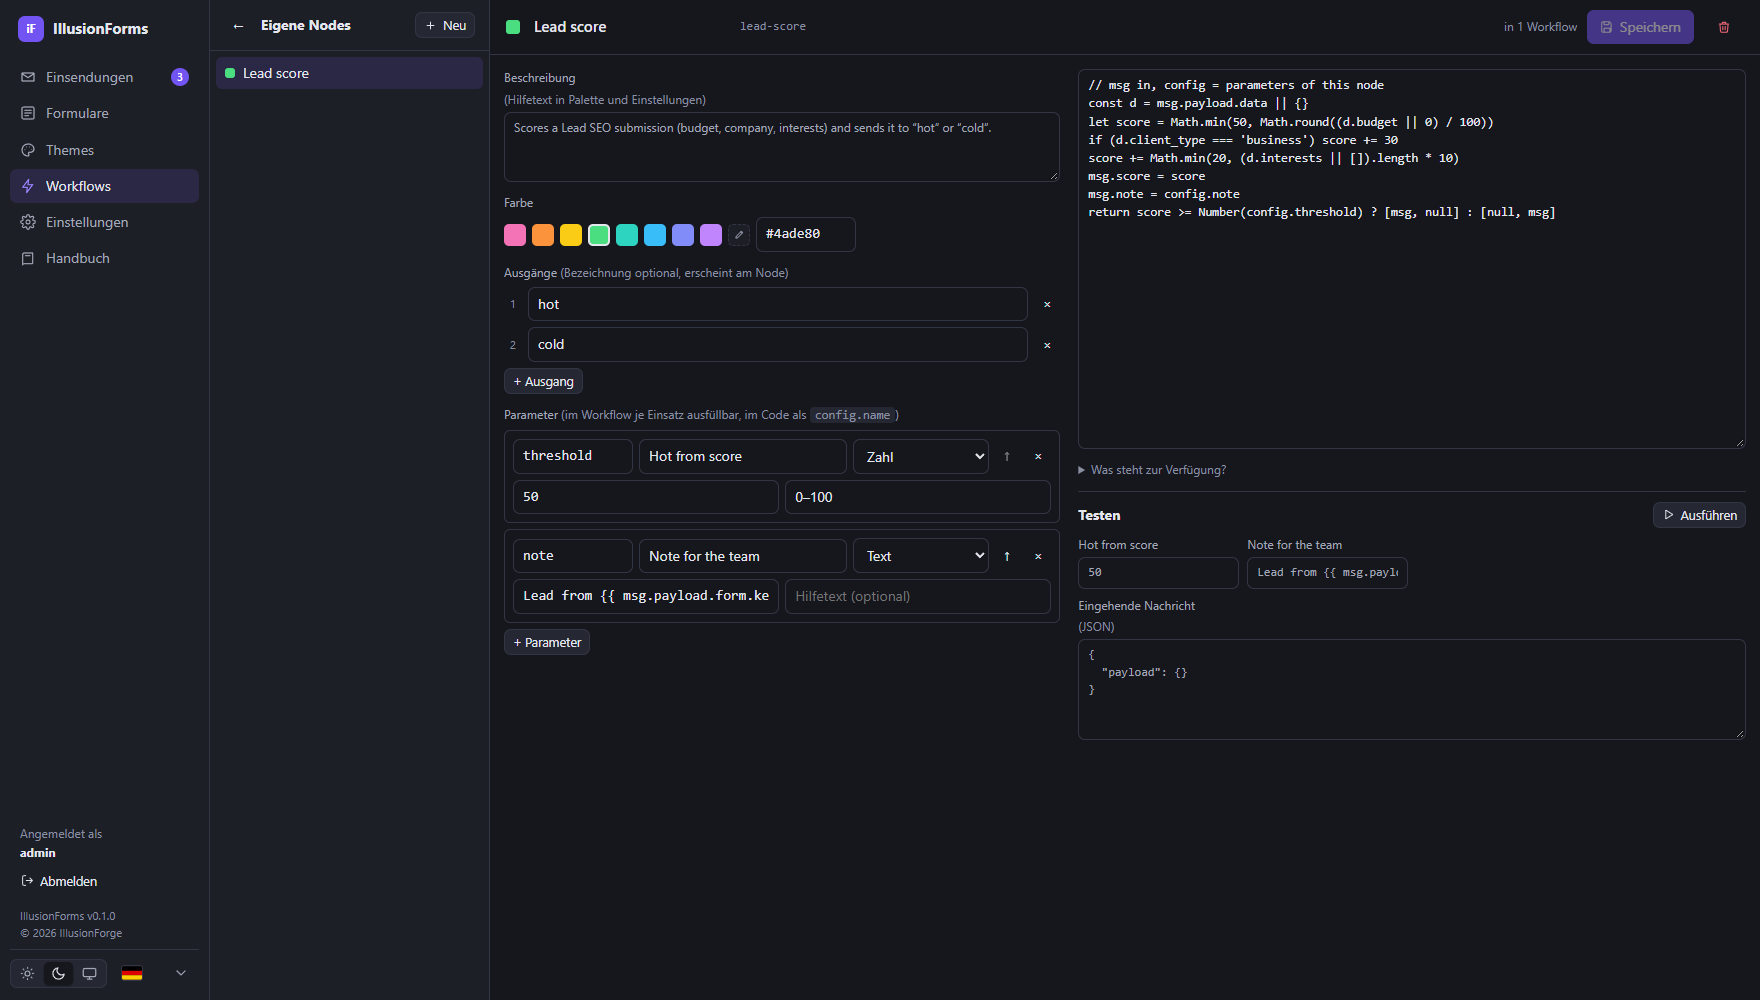Click the German flag language icon
The width and height of the screenshot is (1760, 1000).
[x=132, y=973]
